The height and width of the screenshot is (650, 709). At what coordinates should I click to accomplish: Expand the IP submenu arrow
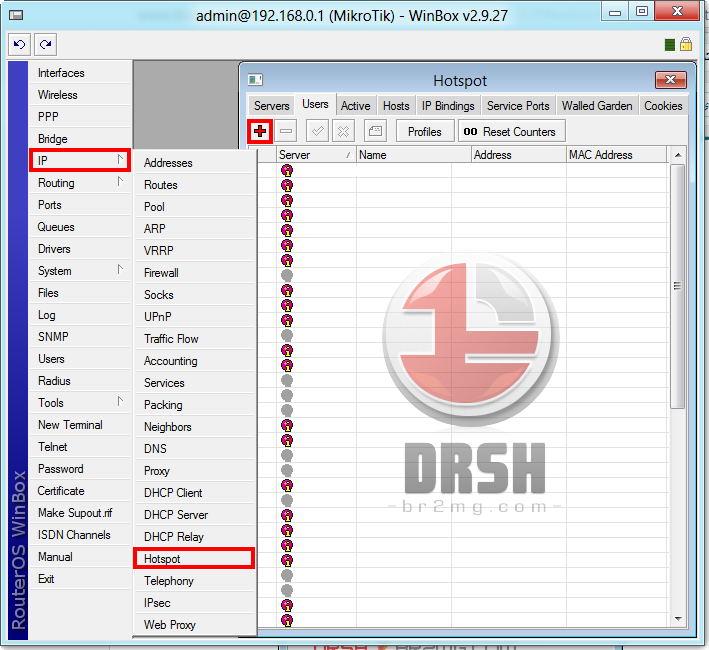click(x=120, y=160)
